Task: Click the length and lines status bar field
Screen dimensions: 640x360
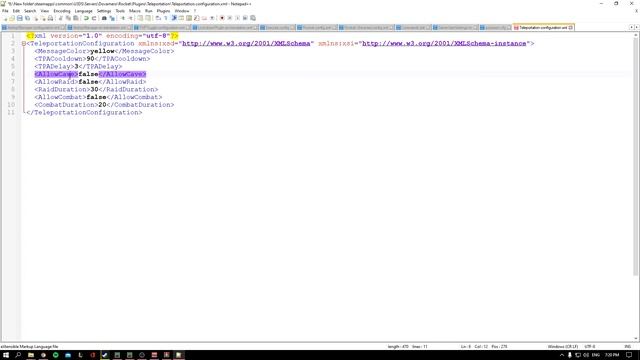Action: coord(407,347)
